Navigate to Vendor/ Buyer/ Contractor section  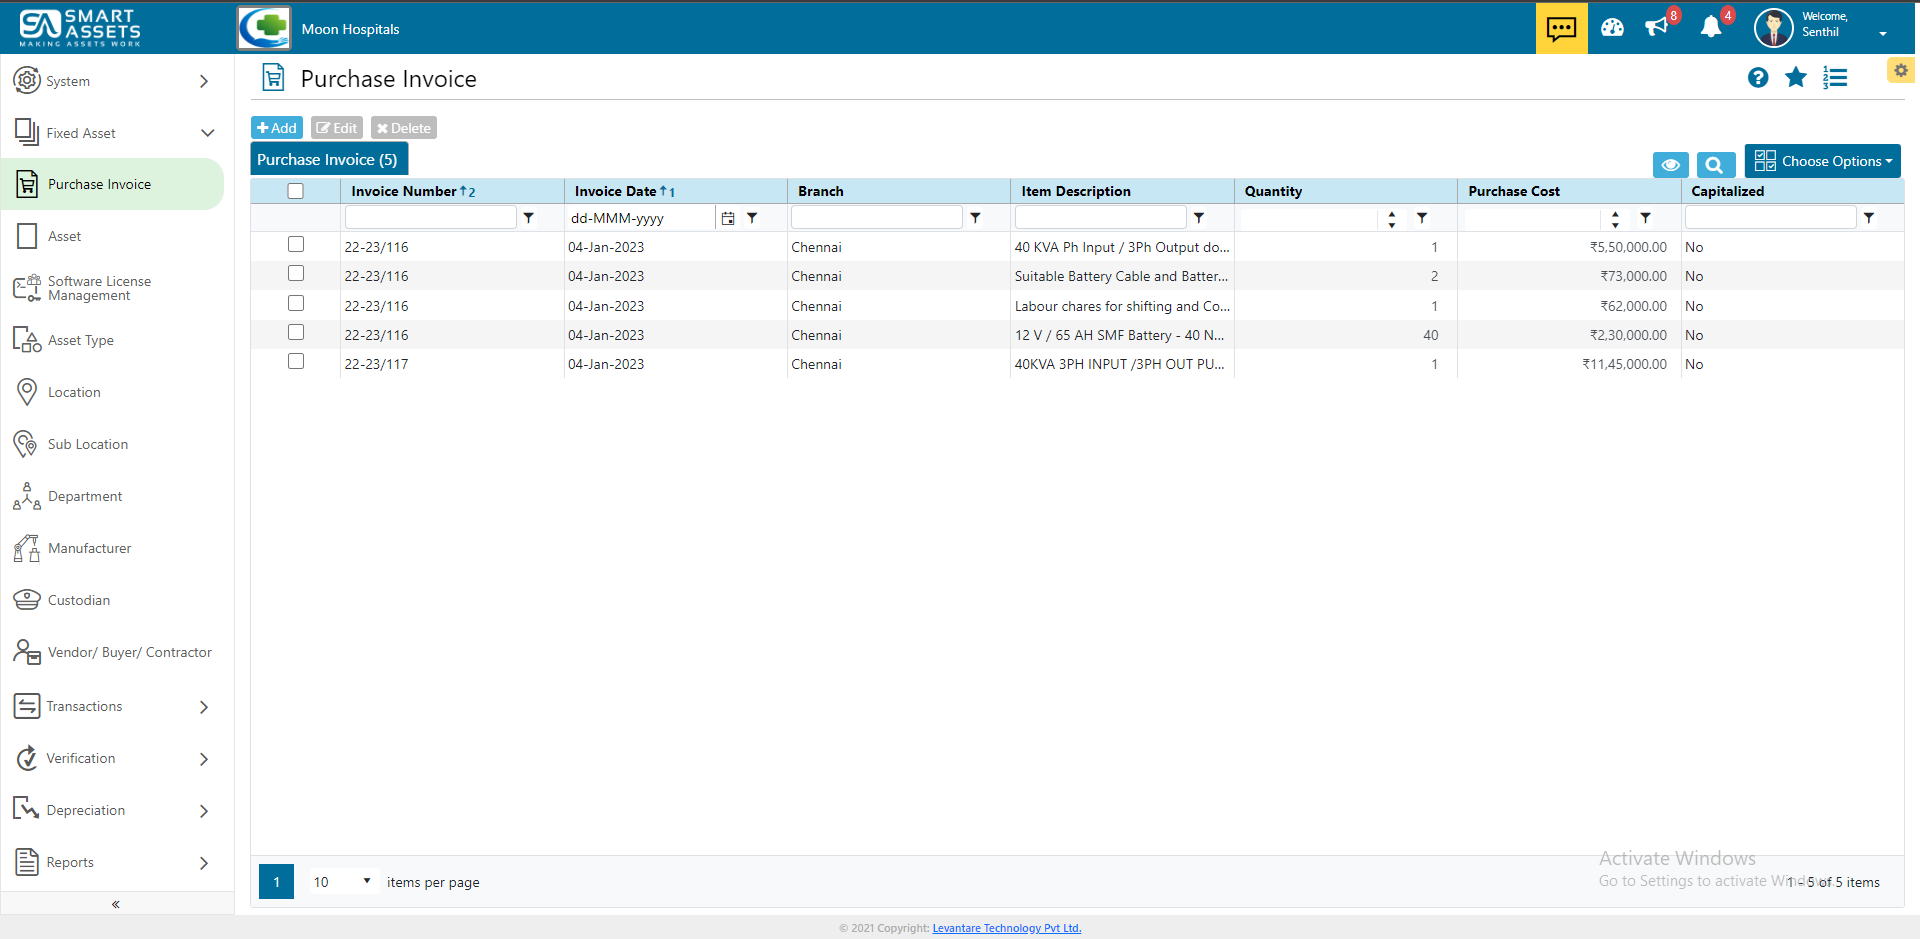(x=130, y=651)
